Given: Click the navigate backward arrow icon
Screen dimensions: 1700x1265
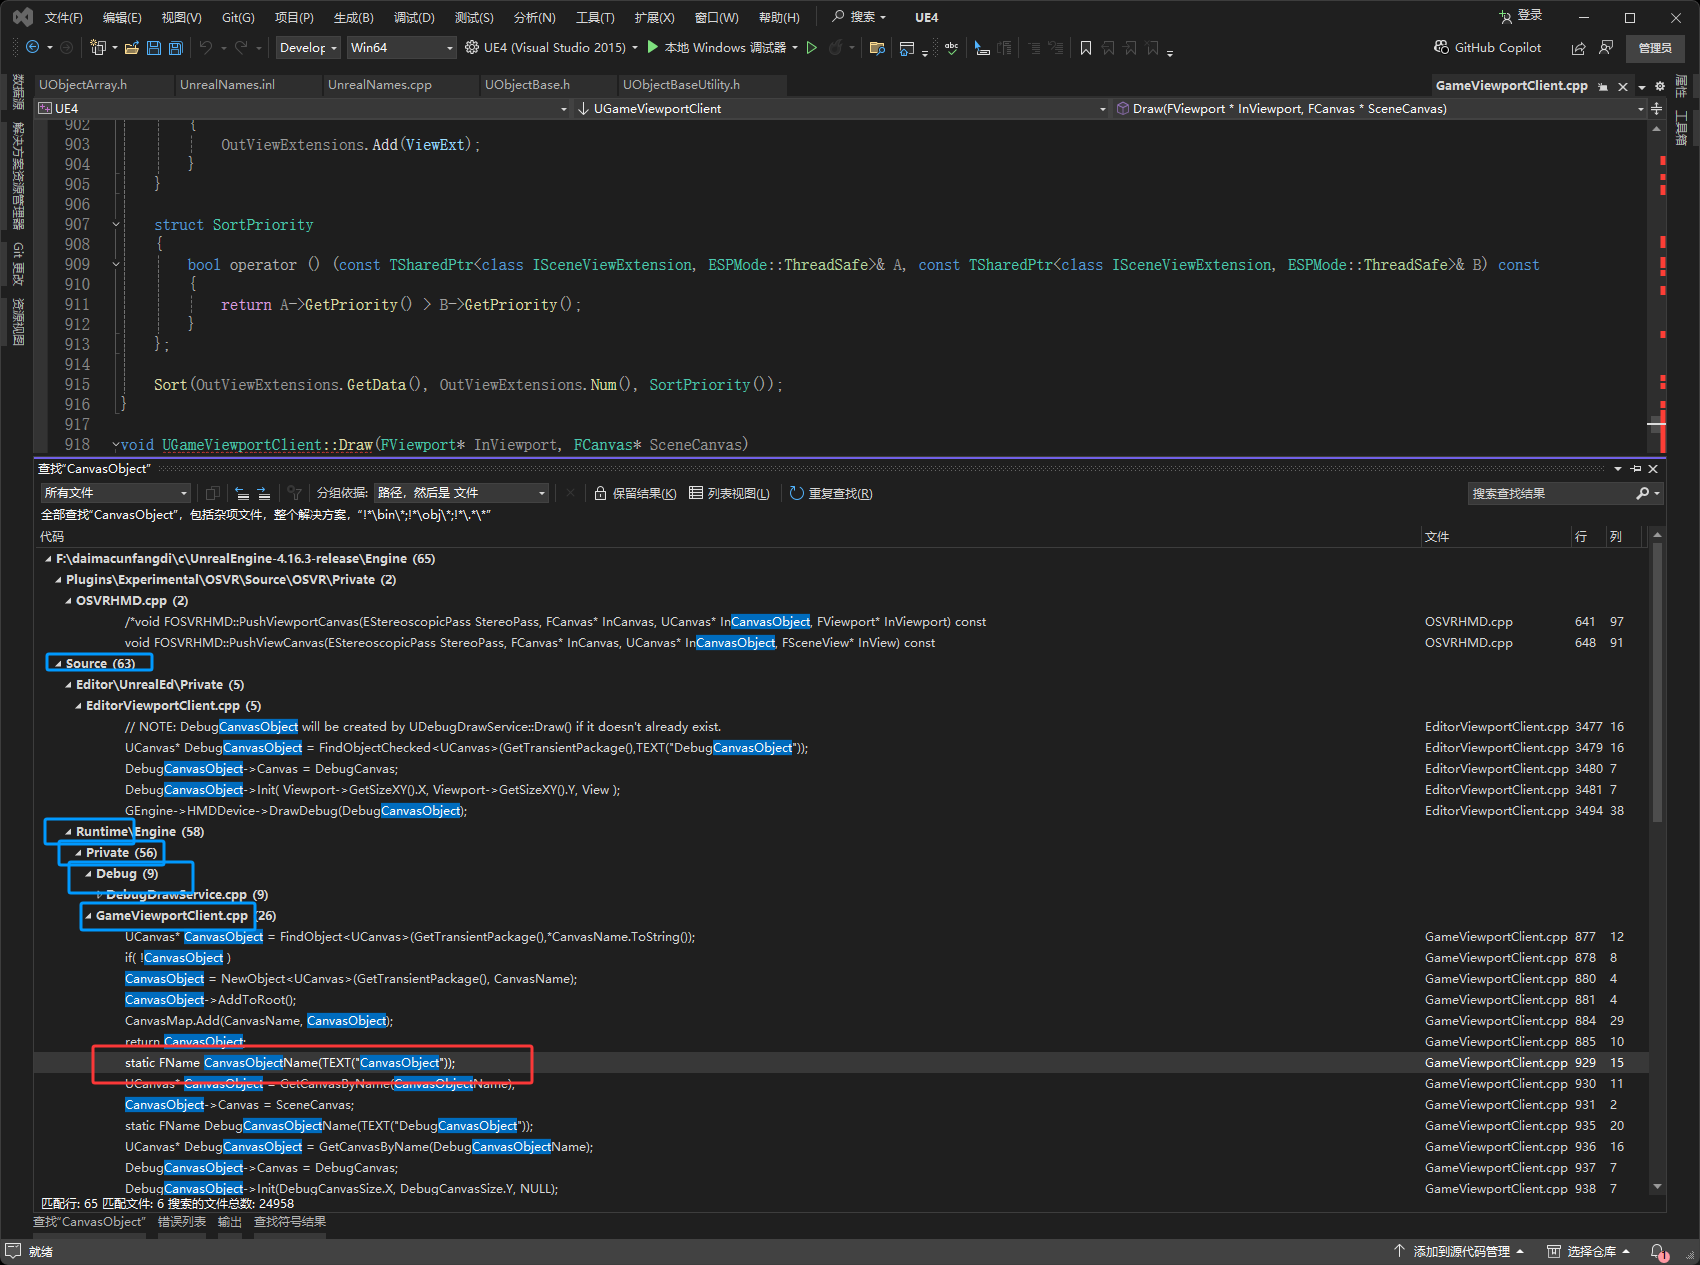Looking at the screenshot, I should 32,47.
